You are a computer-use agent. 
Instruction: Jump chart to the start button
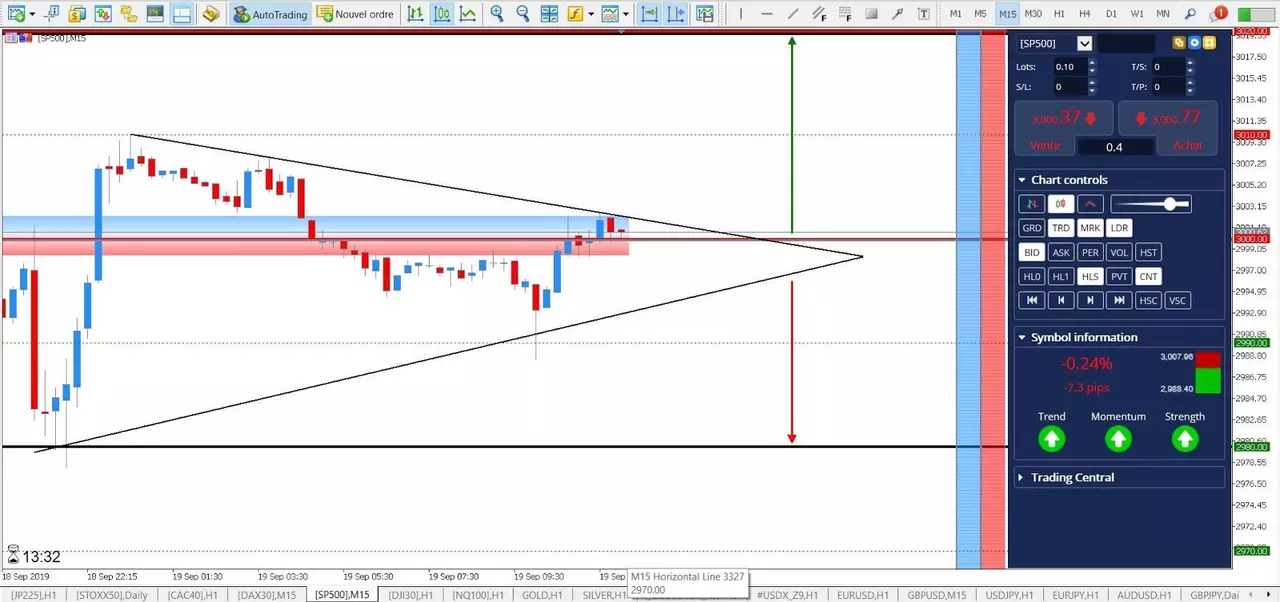[x=1031, y=300]
